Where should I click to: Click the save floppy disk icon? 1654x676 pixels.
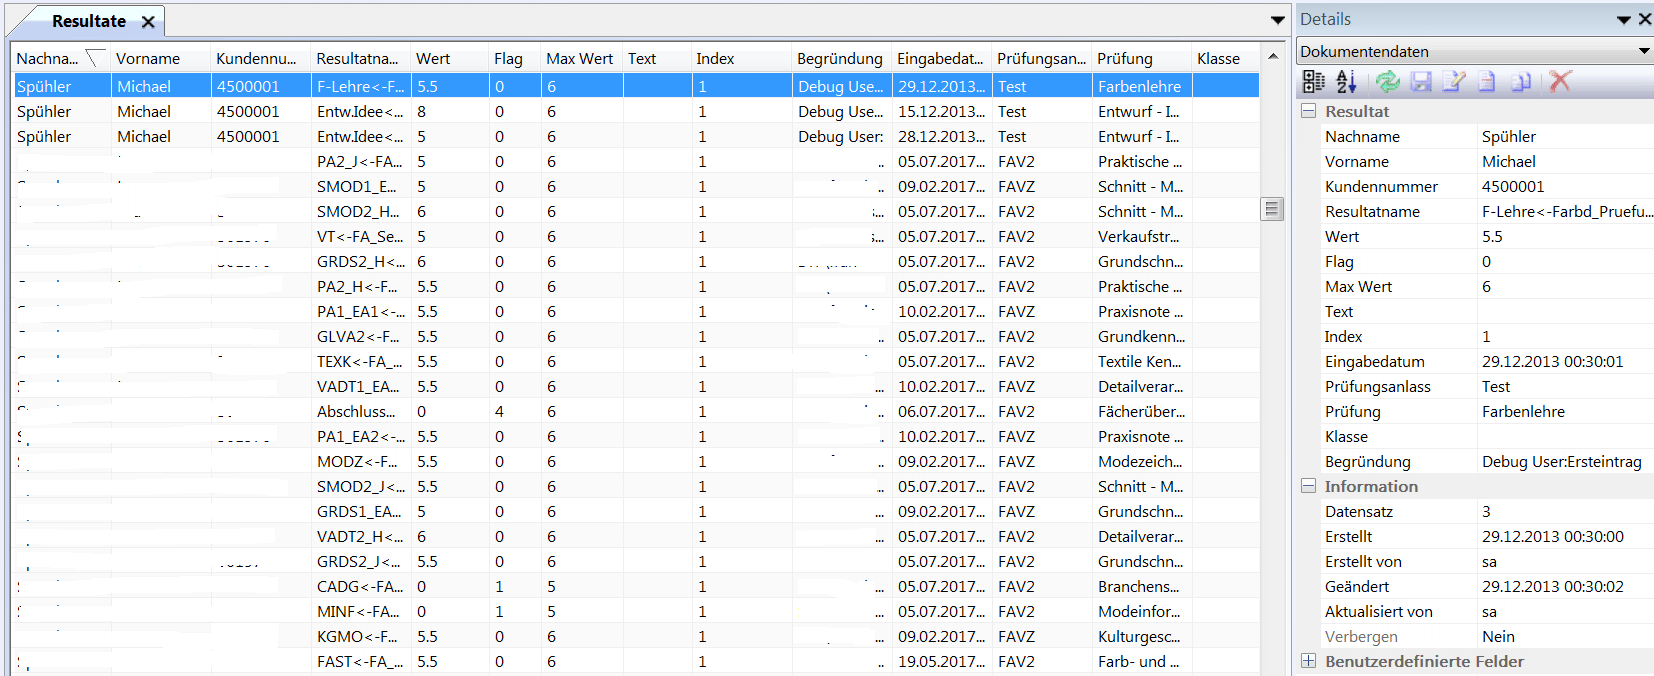(1421, 82)
